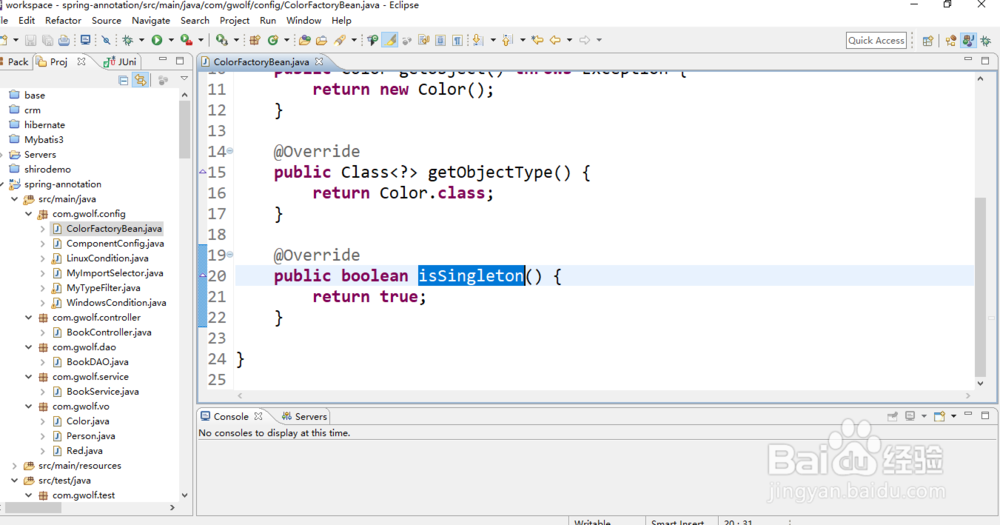Expand the ColorFactoryBean.java tree node
Viewport: 1000px width, 525px height.
(43, 228)
